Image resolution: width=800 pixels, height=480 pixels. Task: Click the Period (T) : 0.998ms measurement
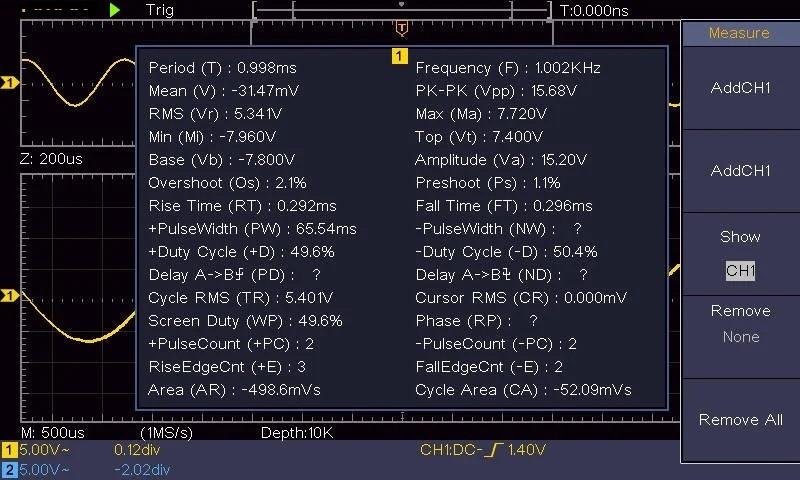pyautogui.click(x=222, y=68)
